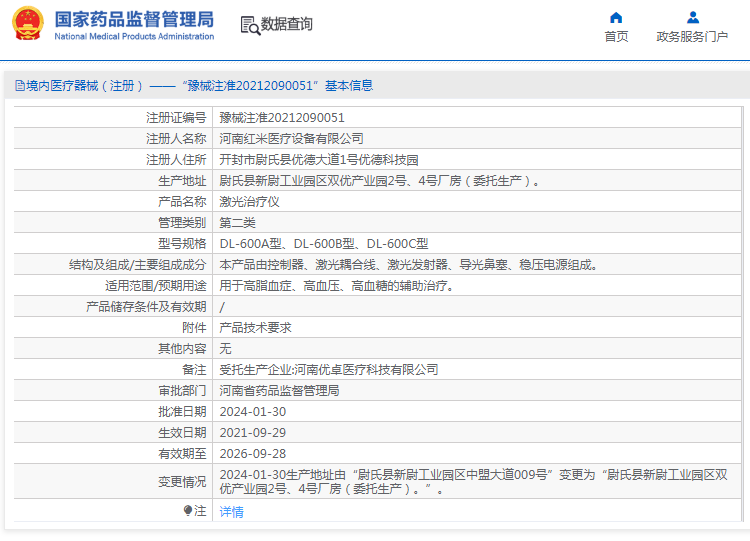The width and height of the screenshot is (750, 541).
Task: Click the 产品储存条件及有效期 label
Action: (x=146, y=307)
